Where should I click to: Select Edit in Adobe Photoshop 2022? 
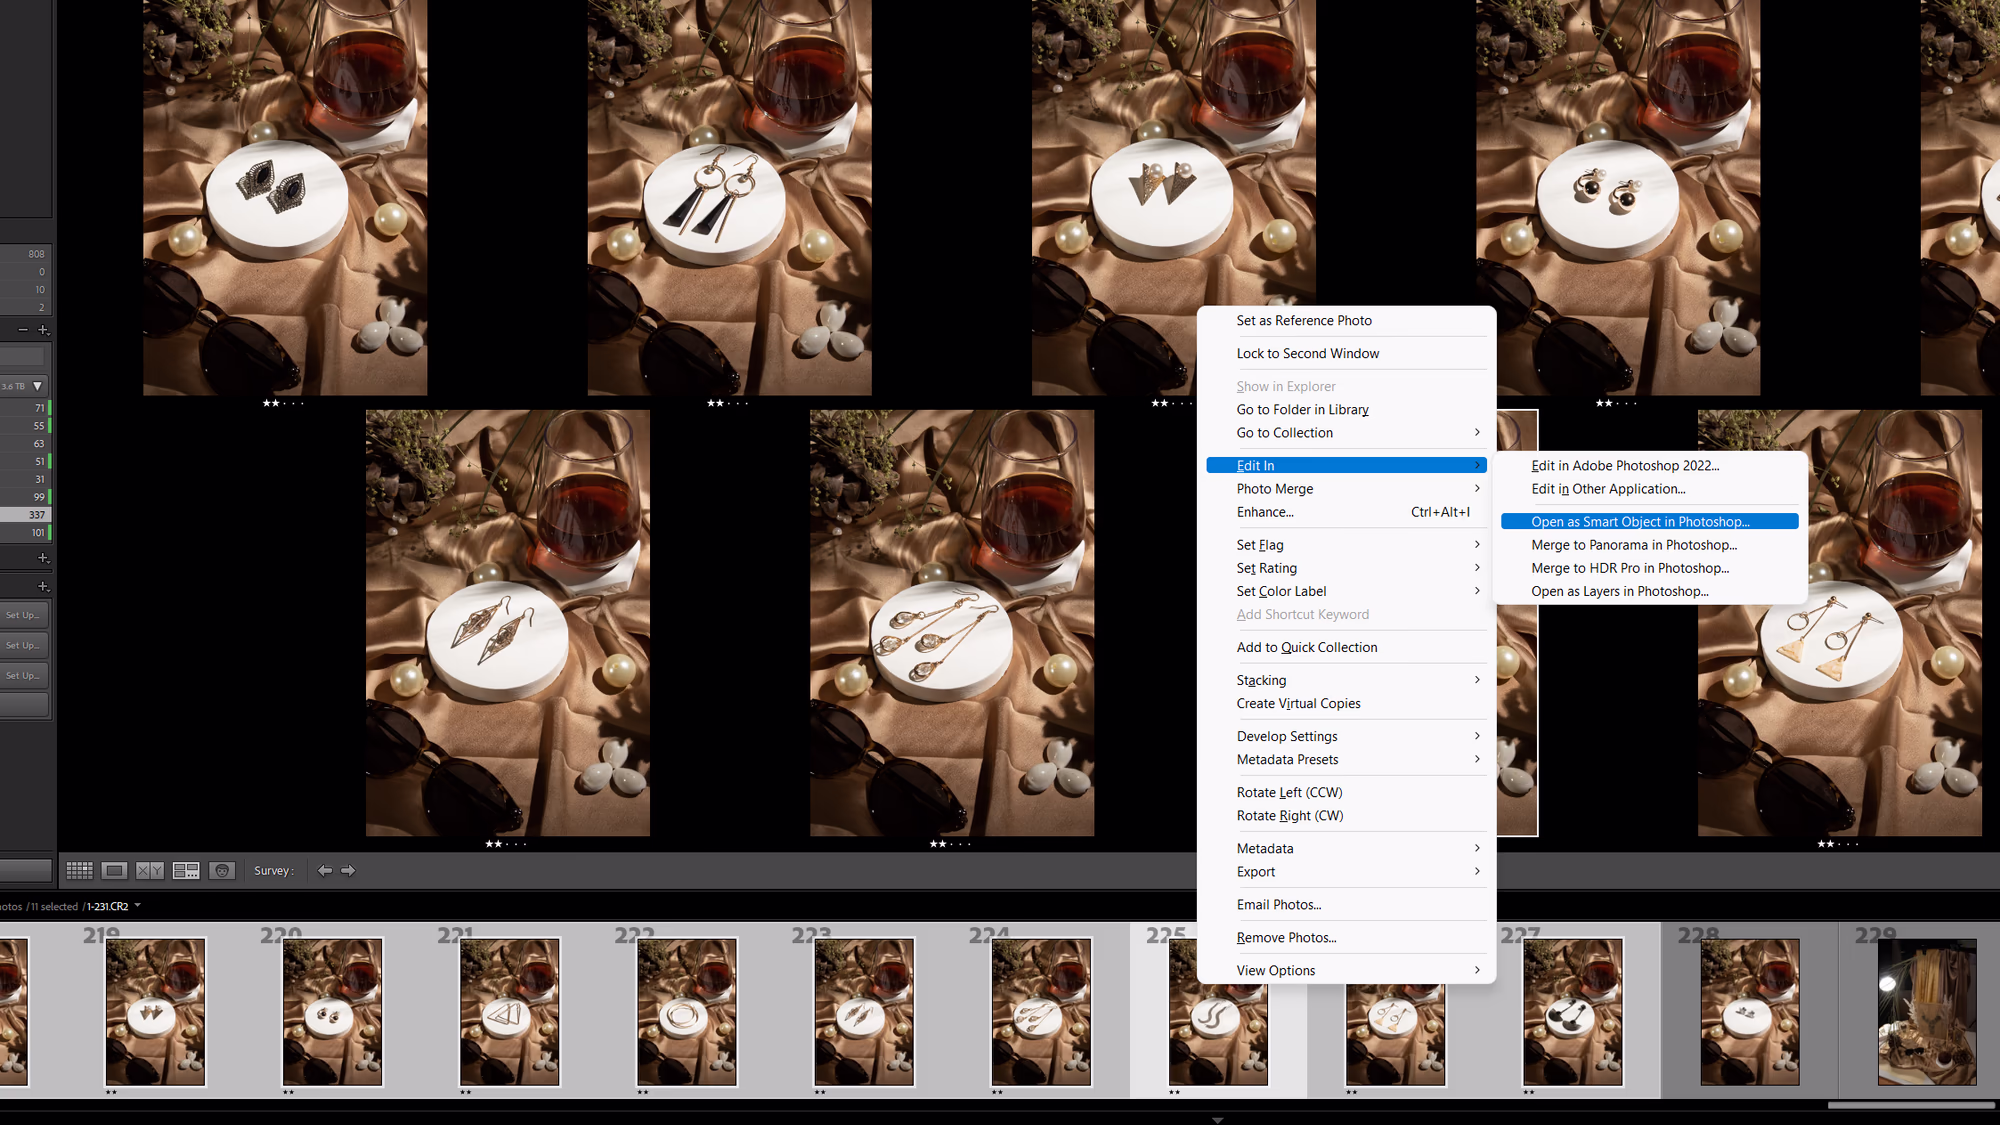pos(1625,466)
